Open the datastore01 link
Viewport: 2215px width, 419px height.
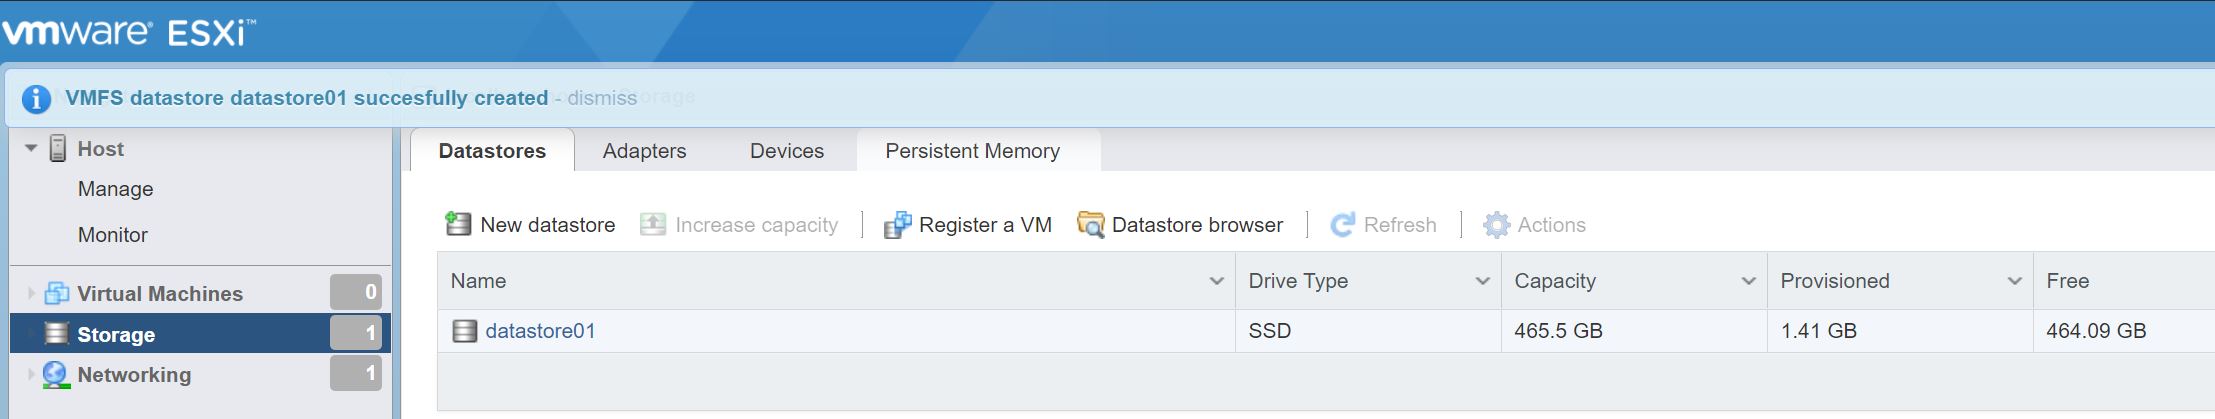pos(540,331)
